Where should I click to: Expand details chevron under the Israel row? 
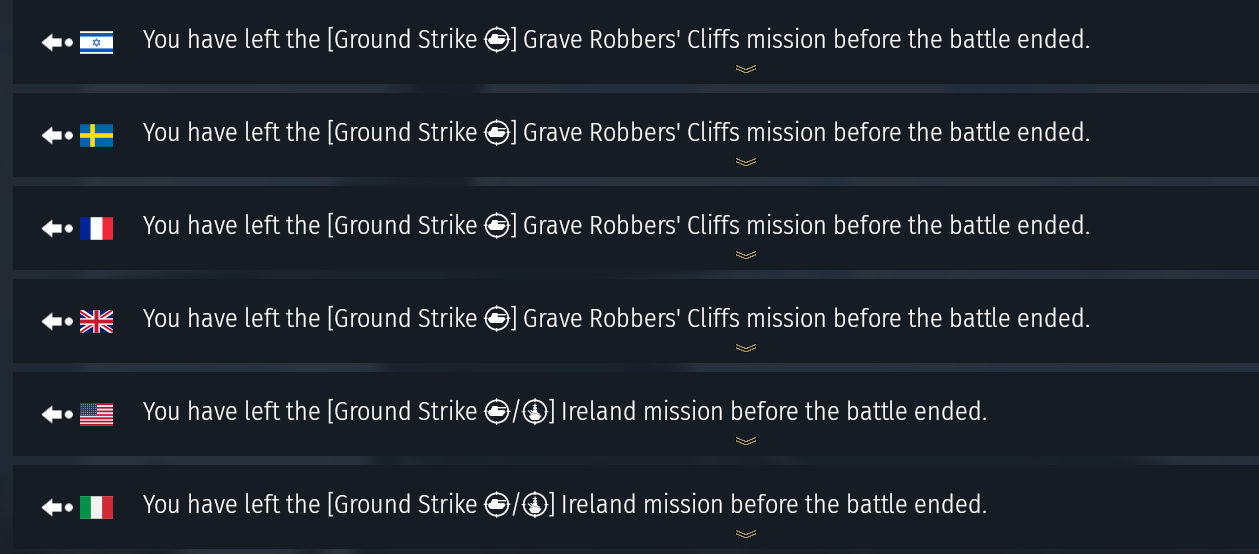745,69
